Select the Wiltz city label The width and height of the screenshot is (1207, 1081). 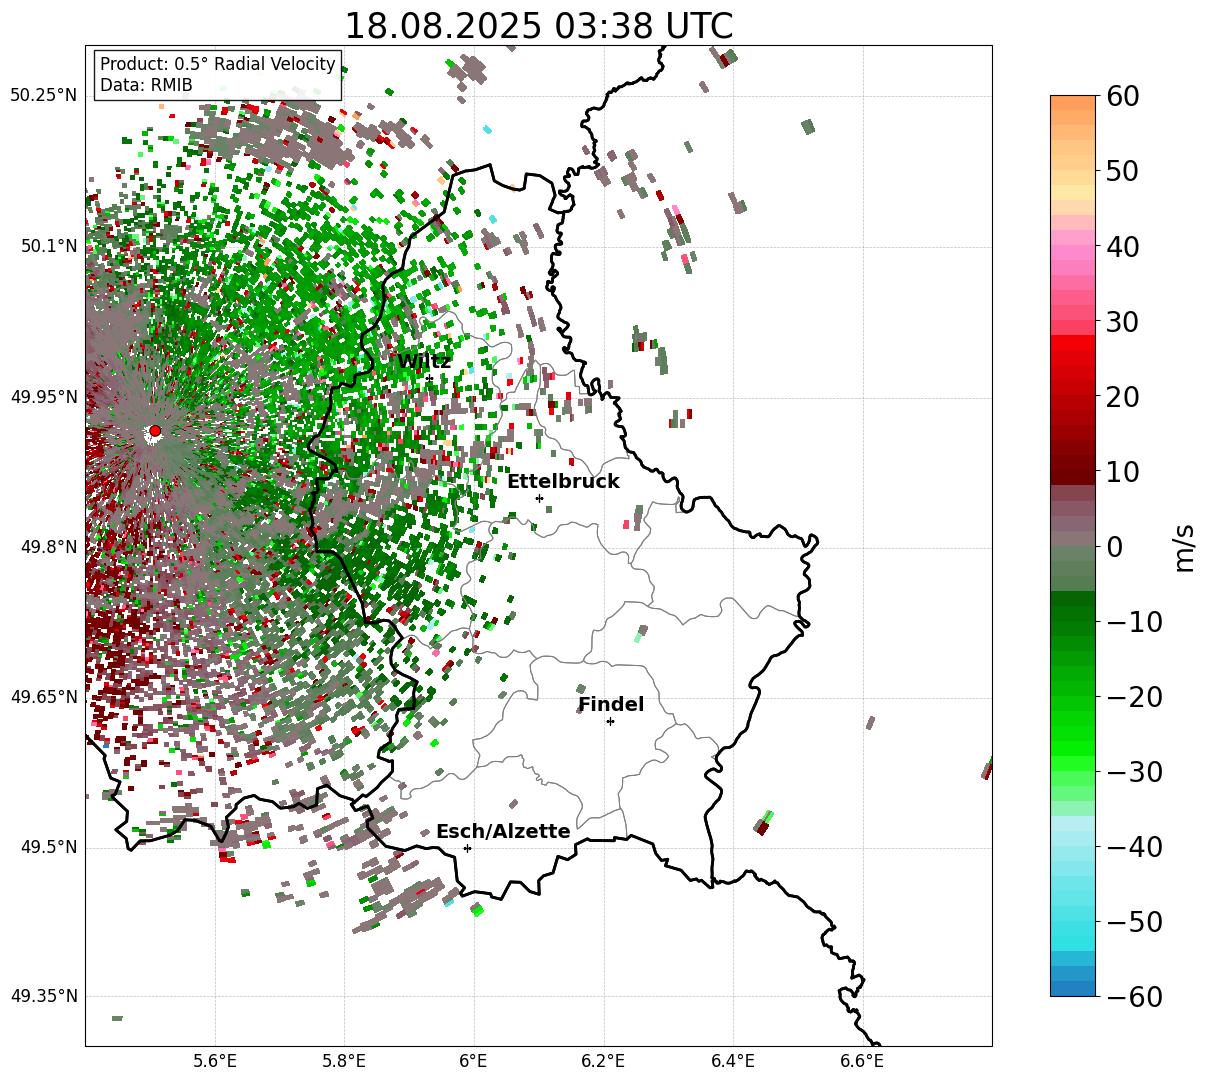pyautogui.click(x=424, y=361)
